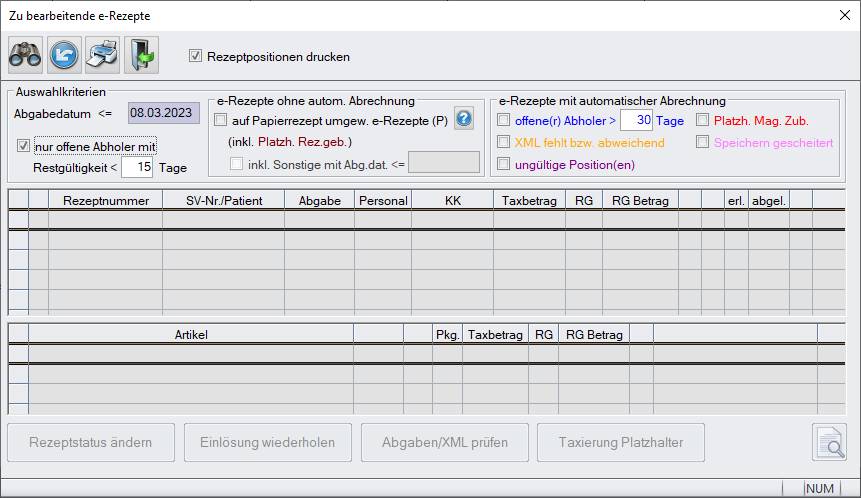Click the document preview magnifier icon
This screenshot has width=861, height=498.
click(829, 443)
